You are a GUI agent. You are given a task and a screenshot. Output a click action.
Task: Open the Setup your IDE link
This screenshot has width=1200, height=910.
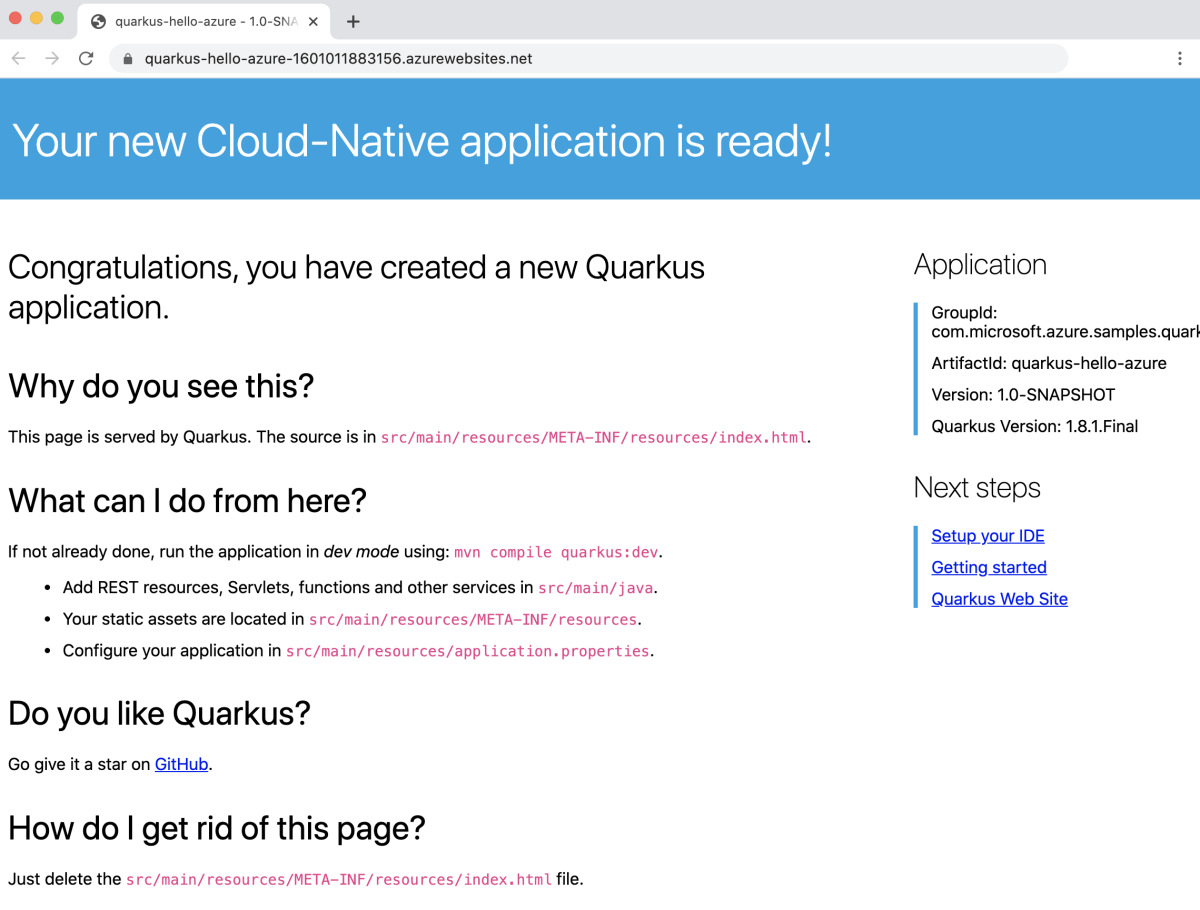click(x=987, y=535)
